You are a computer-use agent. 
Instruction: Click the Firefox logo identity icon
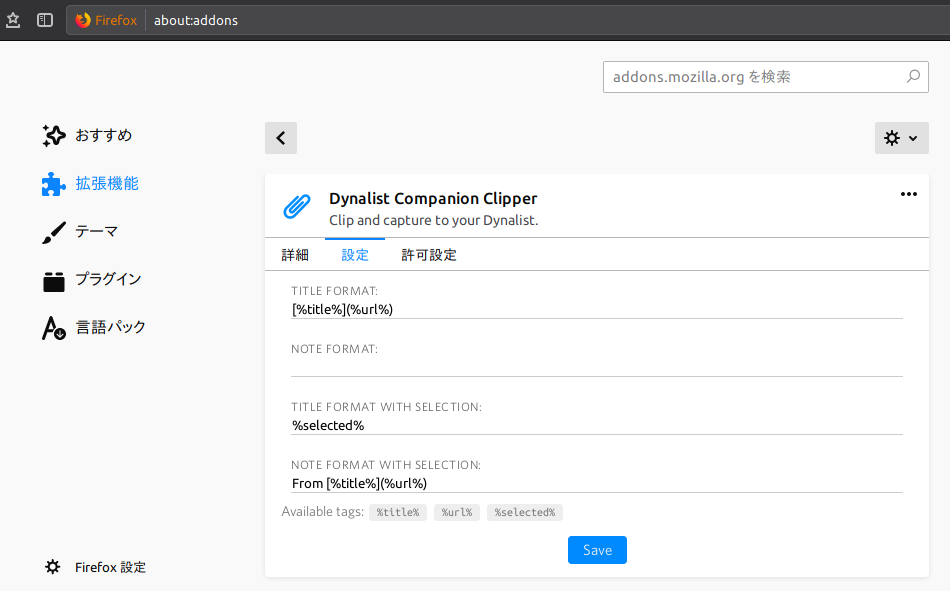(83, 20)
